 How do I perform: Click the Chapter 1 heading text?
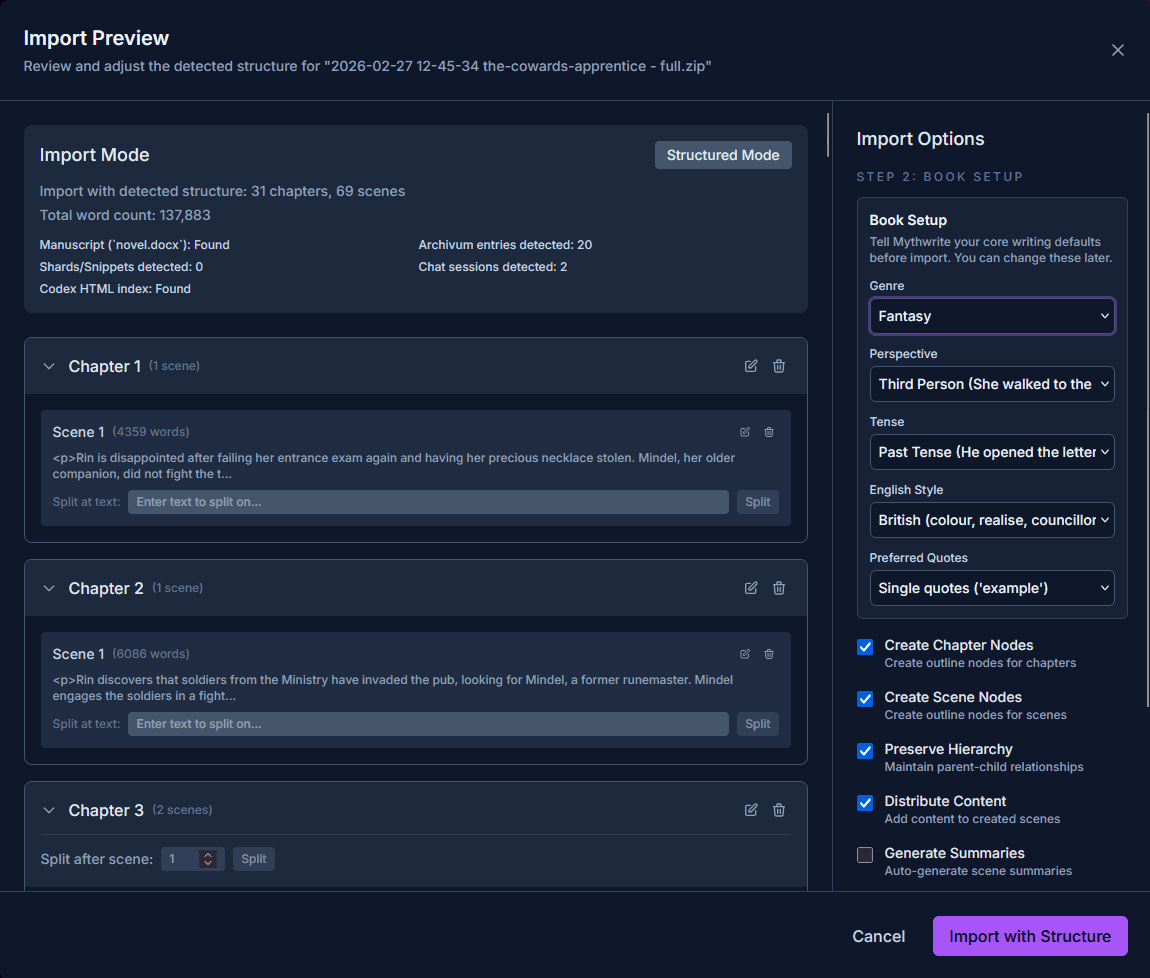(x=105, y=366)
